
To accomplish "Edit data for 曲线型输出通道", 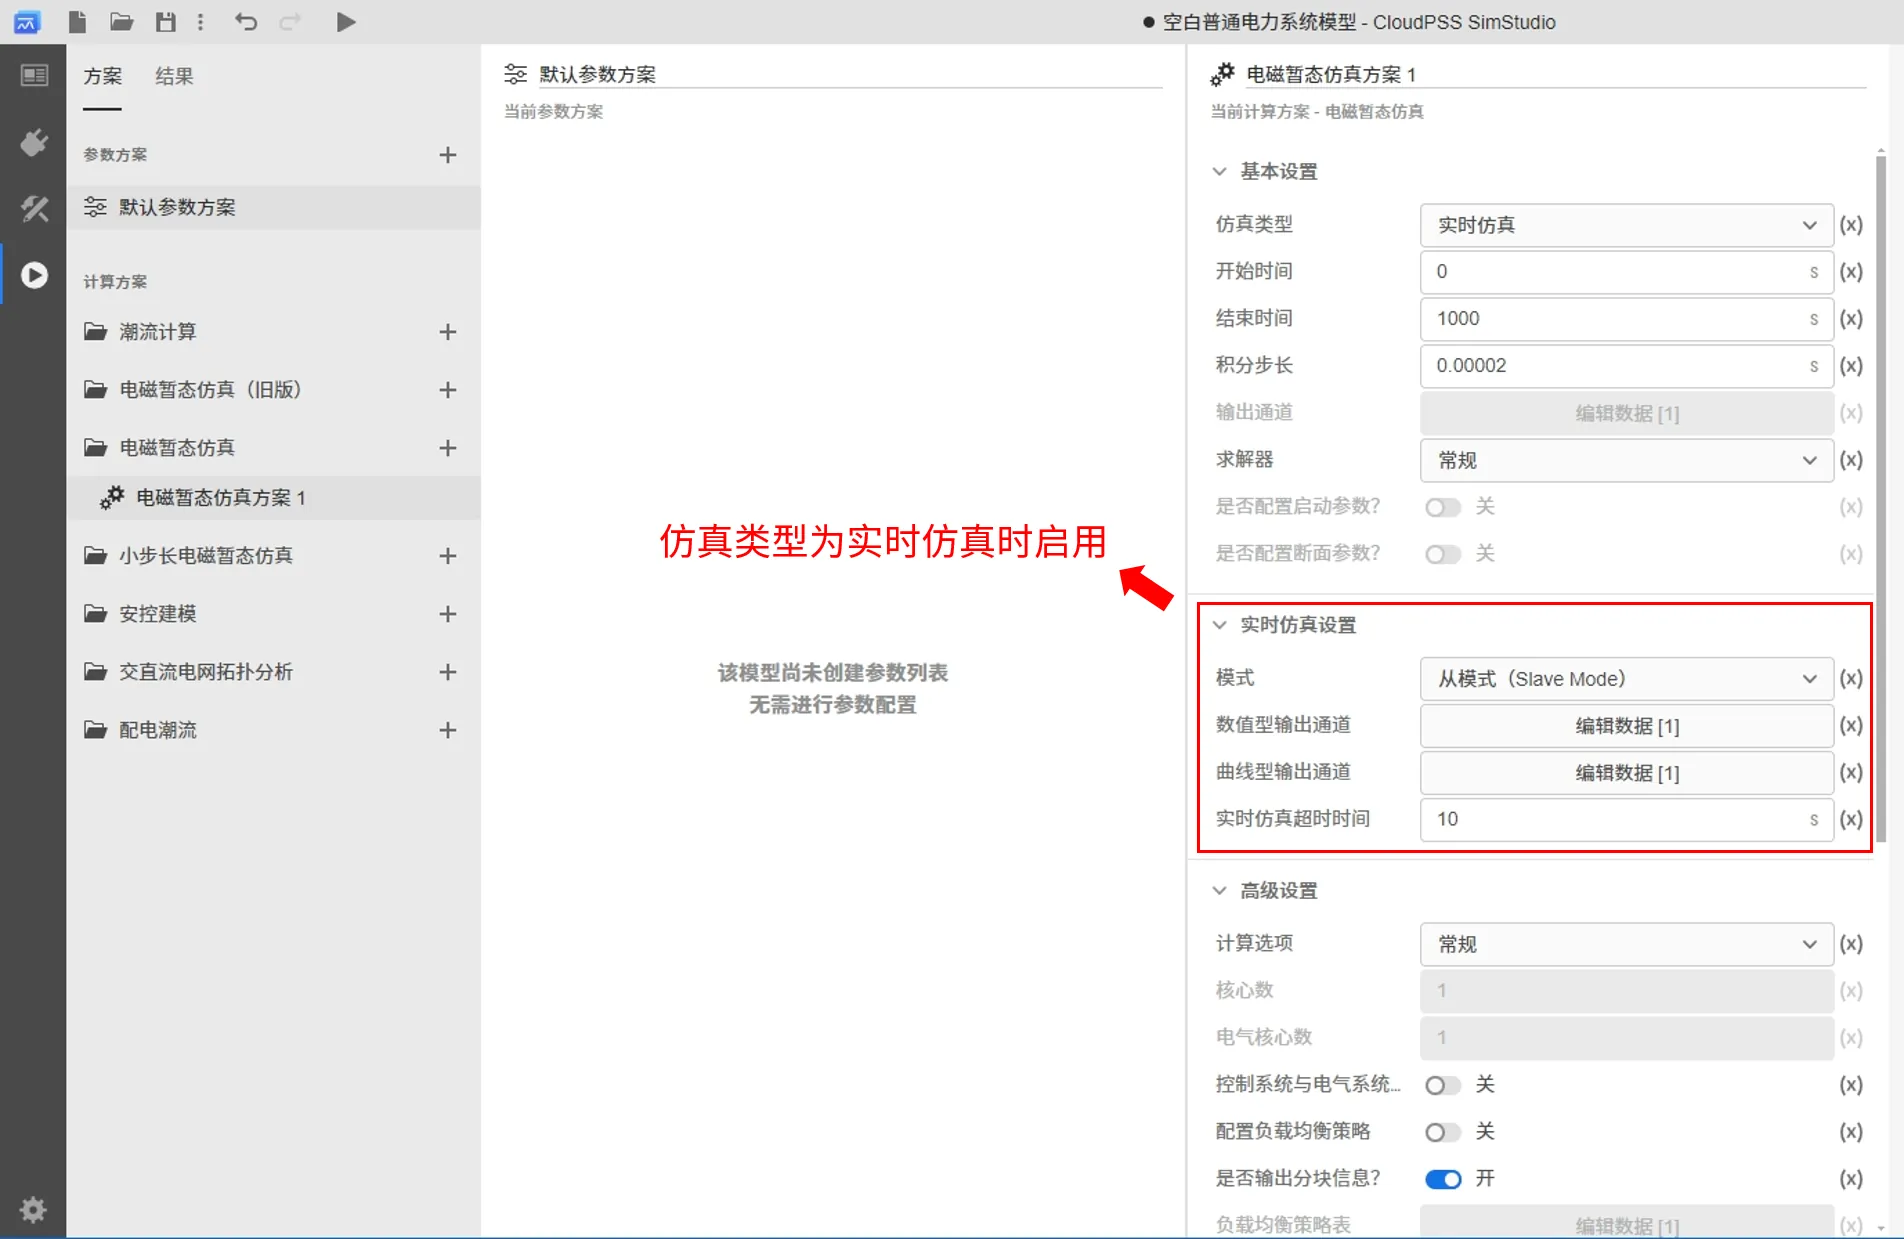I will [x=1626, y=773].
